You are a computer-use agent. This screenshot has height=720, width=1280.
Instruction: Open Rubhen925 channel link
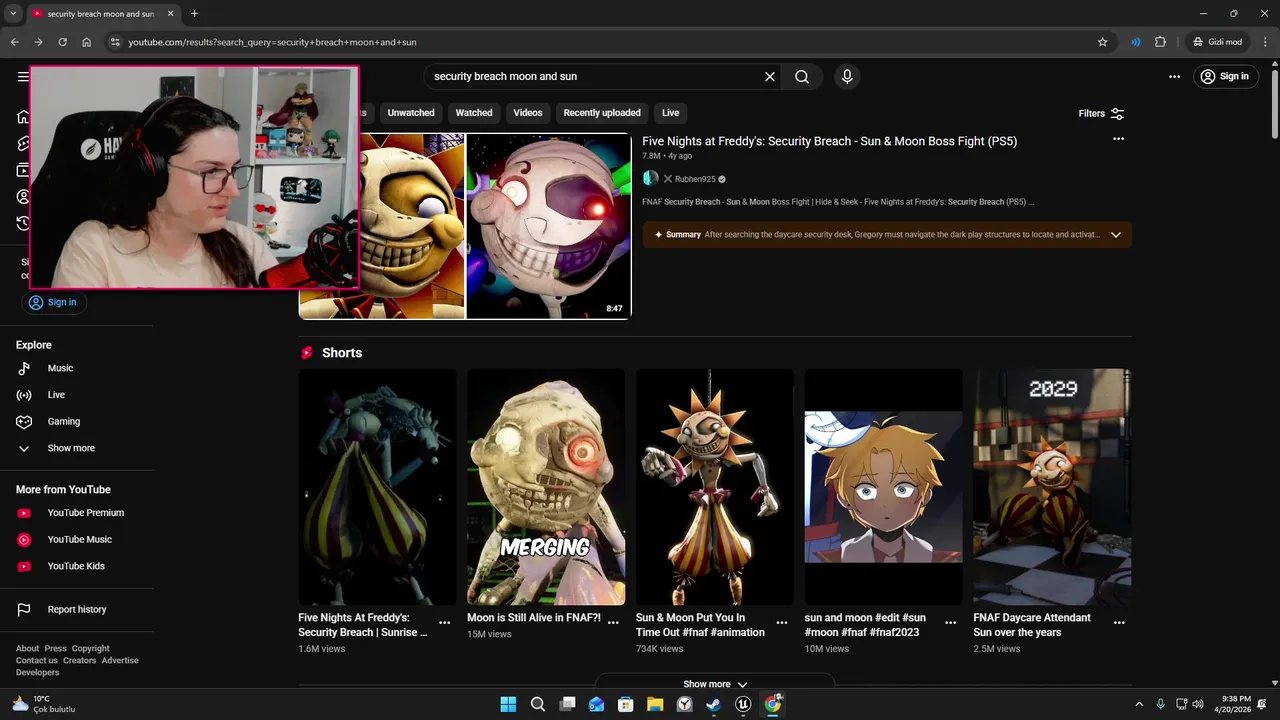(x=695, y=179)
